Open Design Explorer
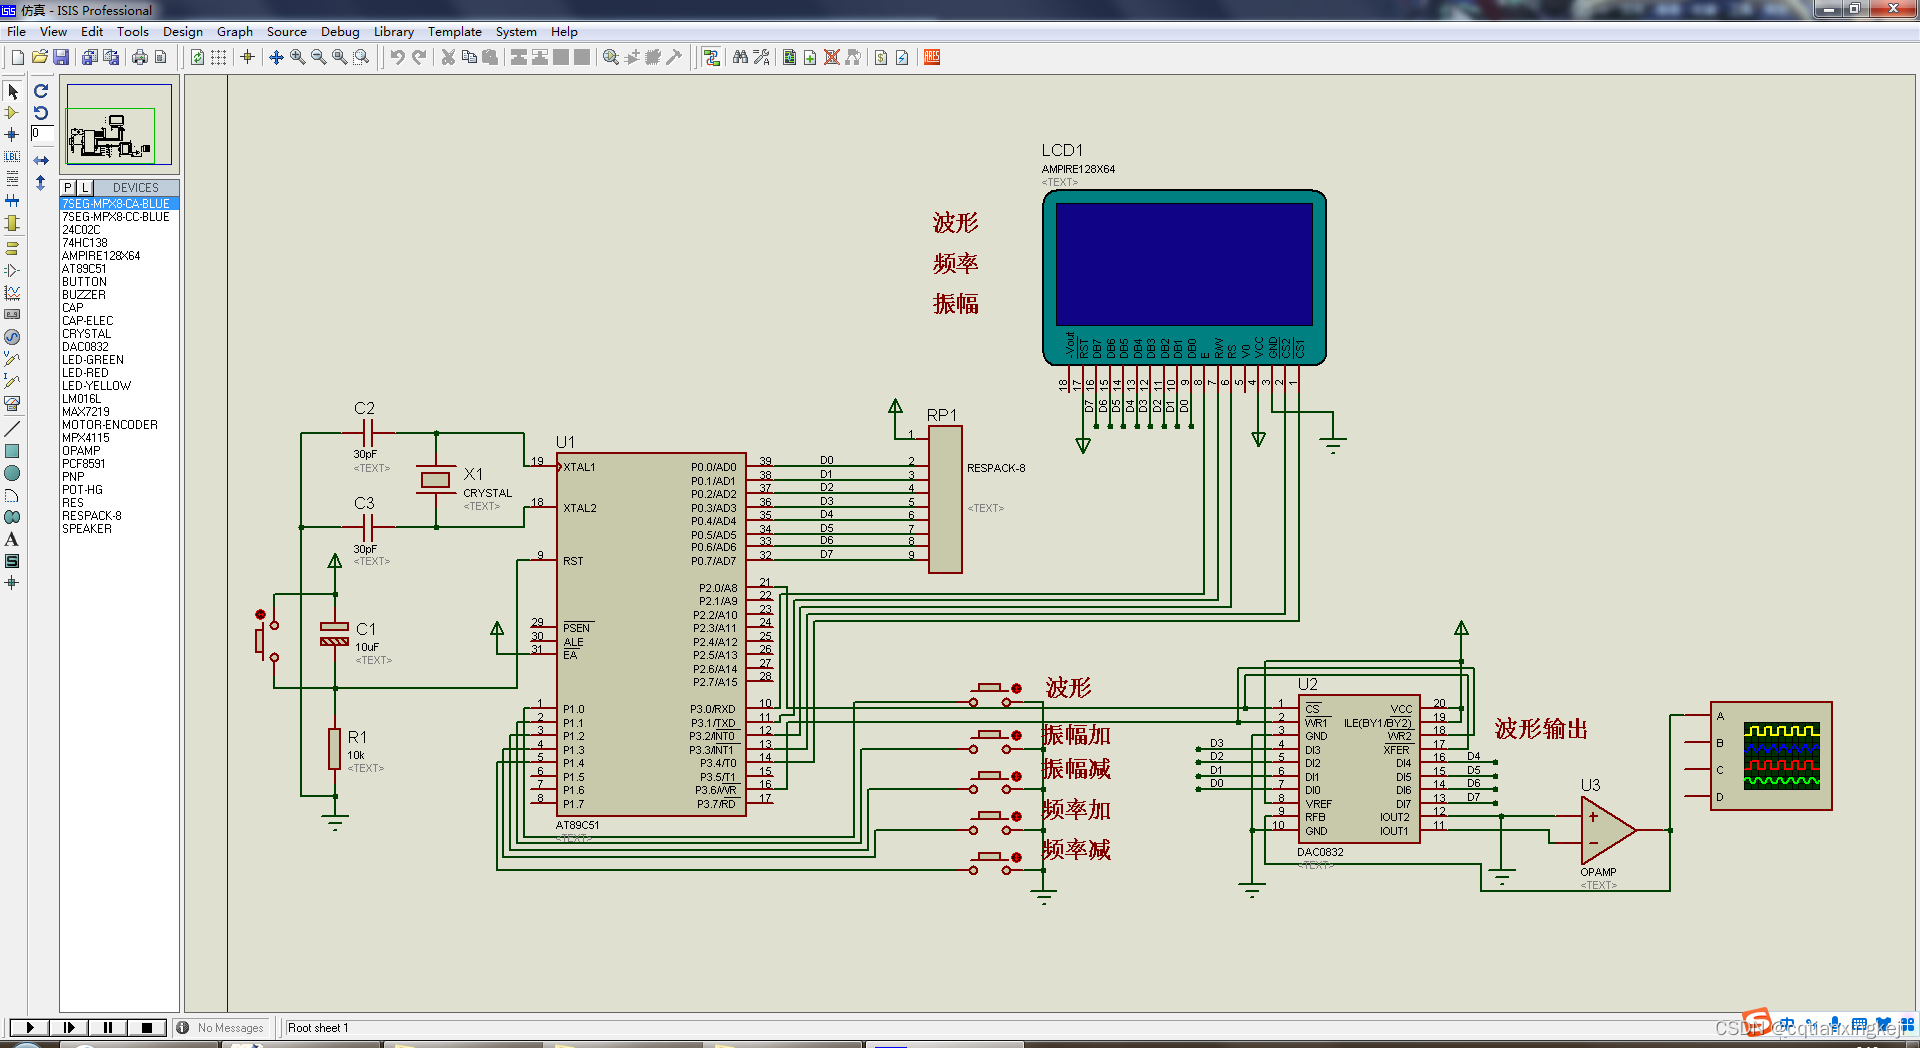The width and height of the screenshot is (1920, 1048). point(789,57)
